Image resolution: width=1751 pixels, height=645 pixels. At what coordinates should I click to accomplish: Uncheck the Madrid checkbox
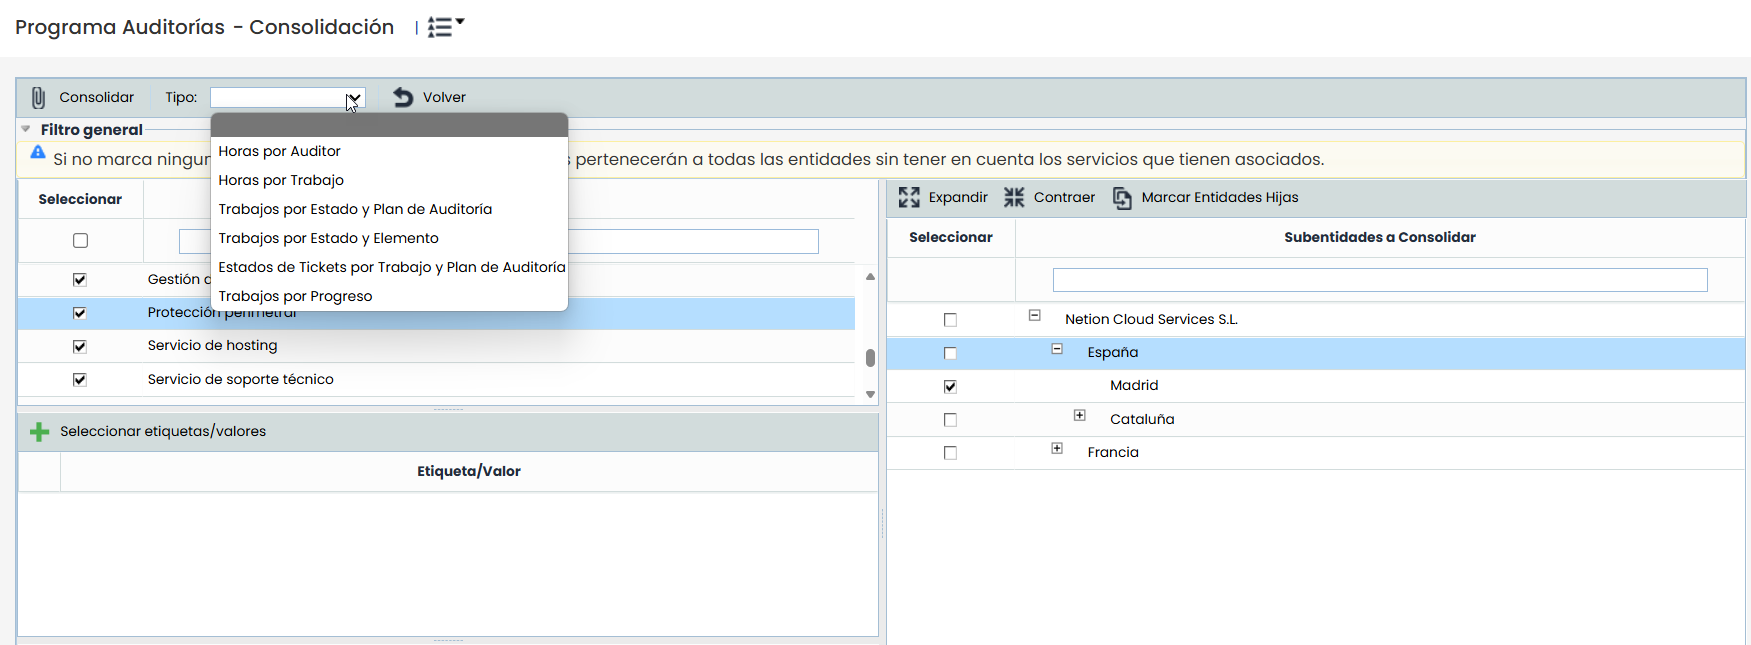coord(950,386)
